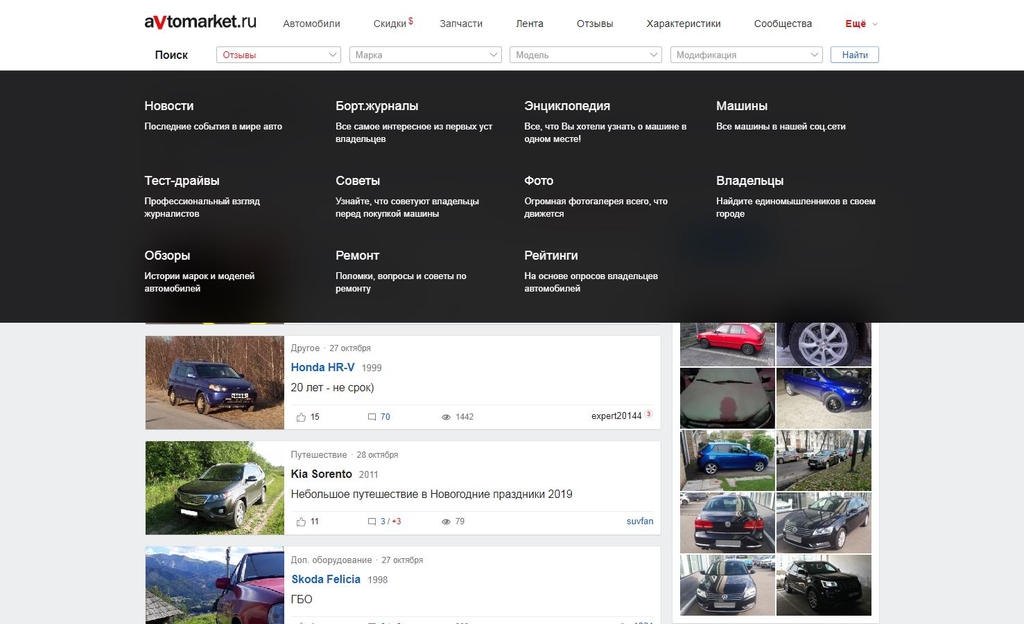Click the Доп. оборудование category label

pyautogui.click(x=331, y=560)
